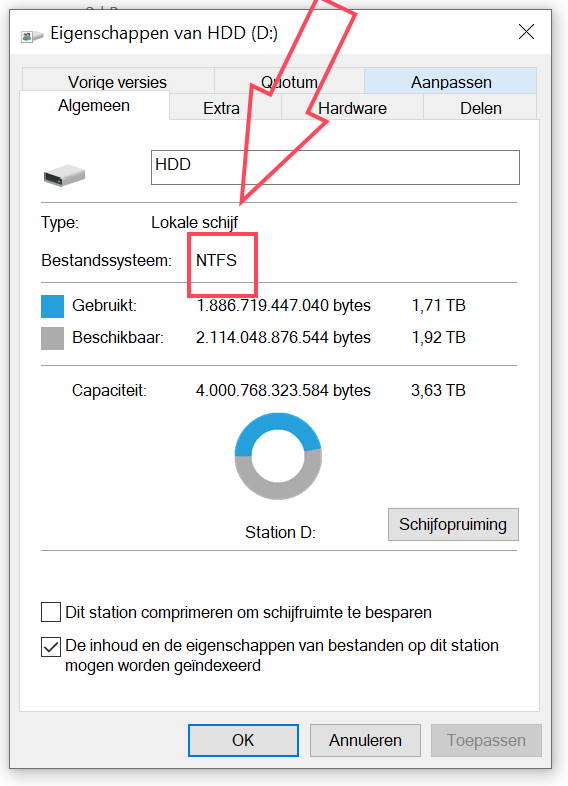Uncheck the file indexing checkbox
This screenshot has height=786, width=568.
pyautogui.click(x=51, y=647)
